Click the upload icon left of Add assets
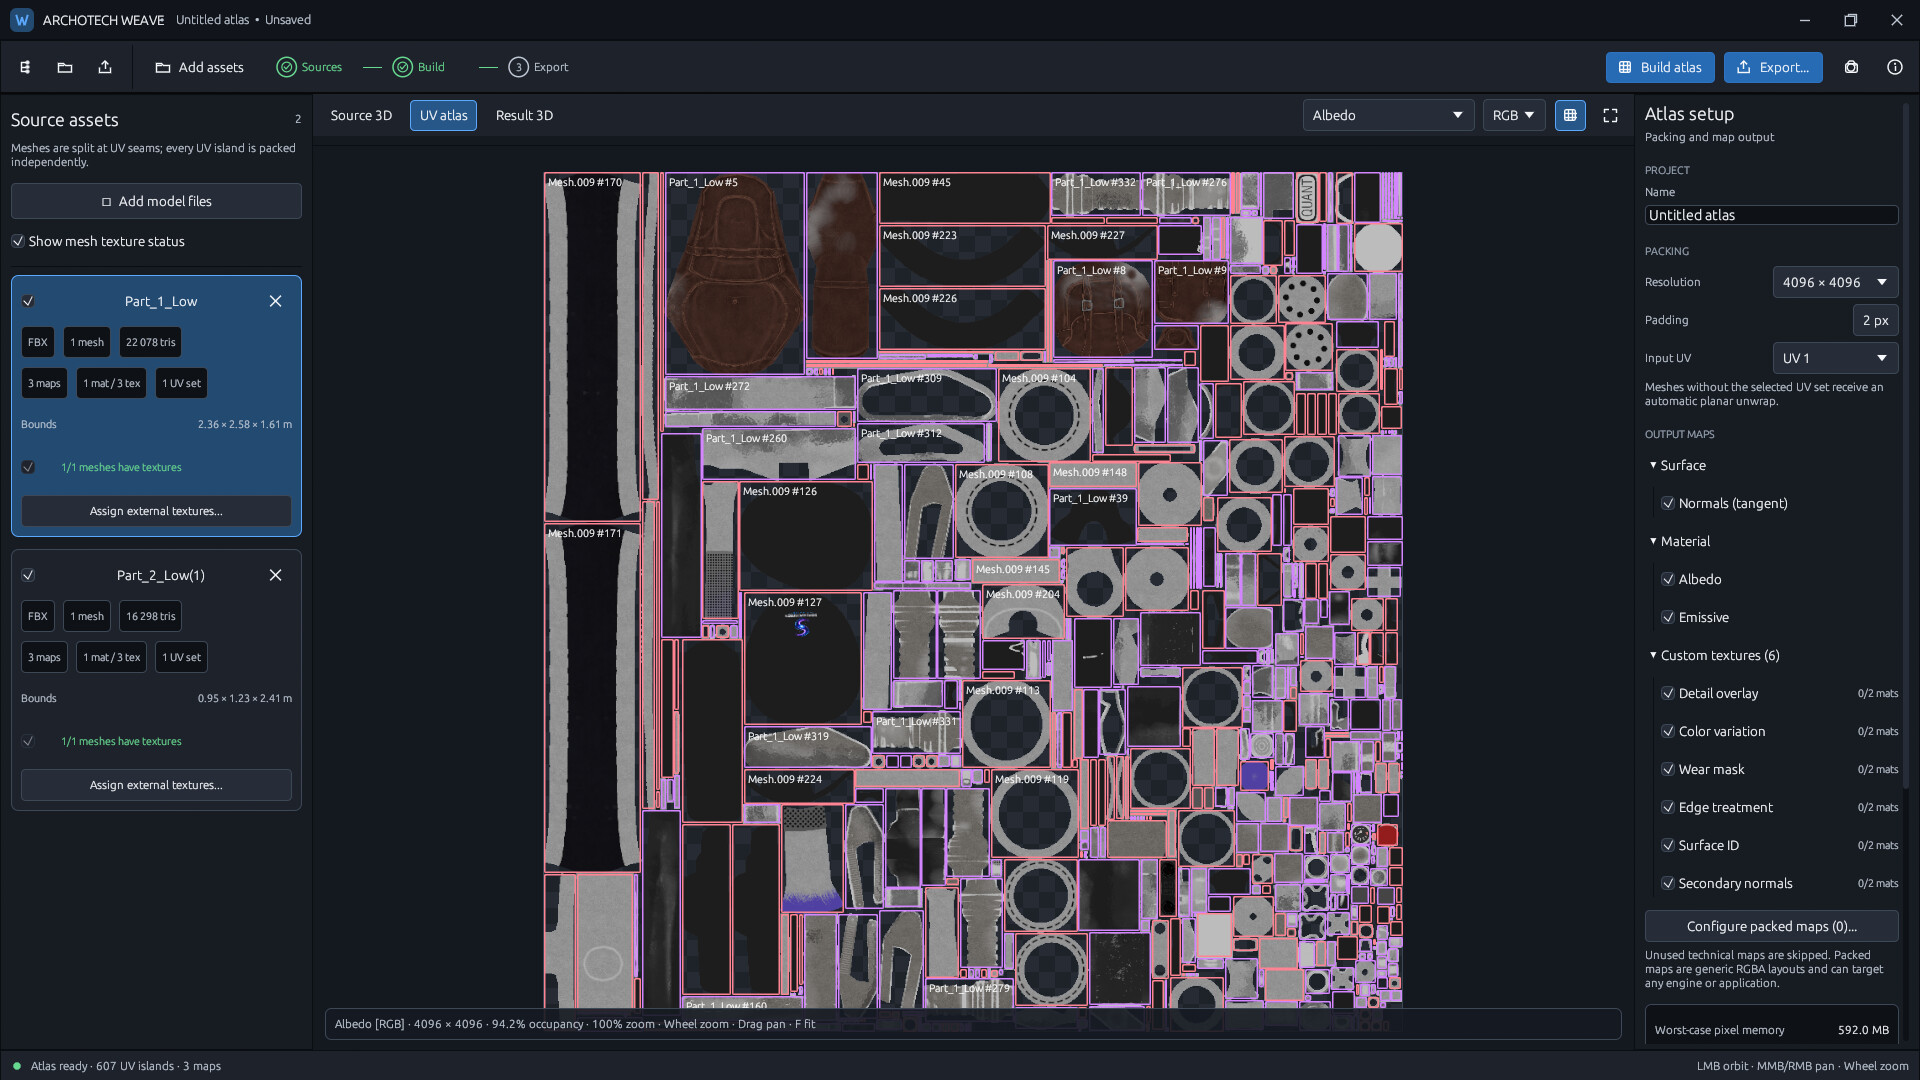This screenshot has width=1920, height=1080. (x=105, y=67)
